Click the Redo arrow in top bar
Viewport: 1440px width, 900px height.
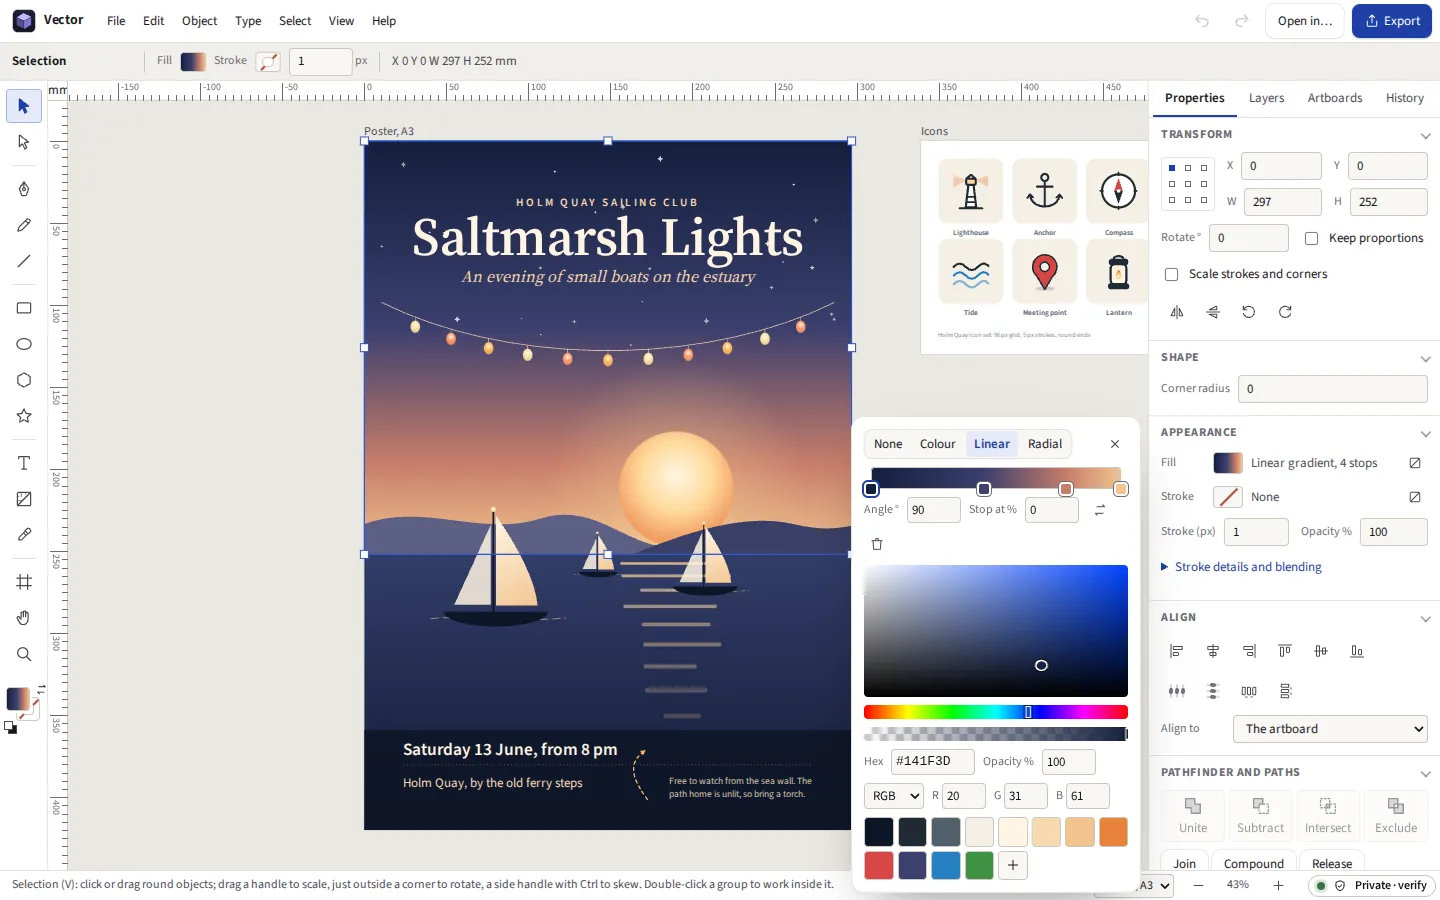tap(1241, 21)
